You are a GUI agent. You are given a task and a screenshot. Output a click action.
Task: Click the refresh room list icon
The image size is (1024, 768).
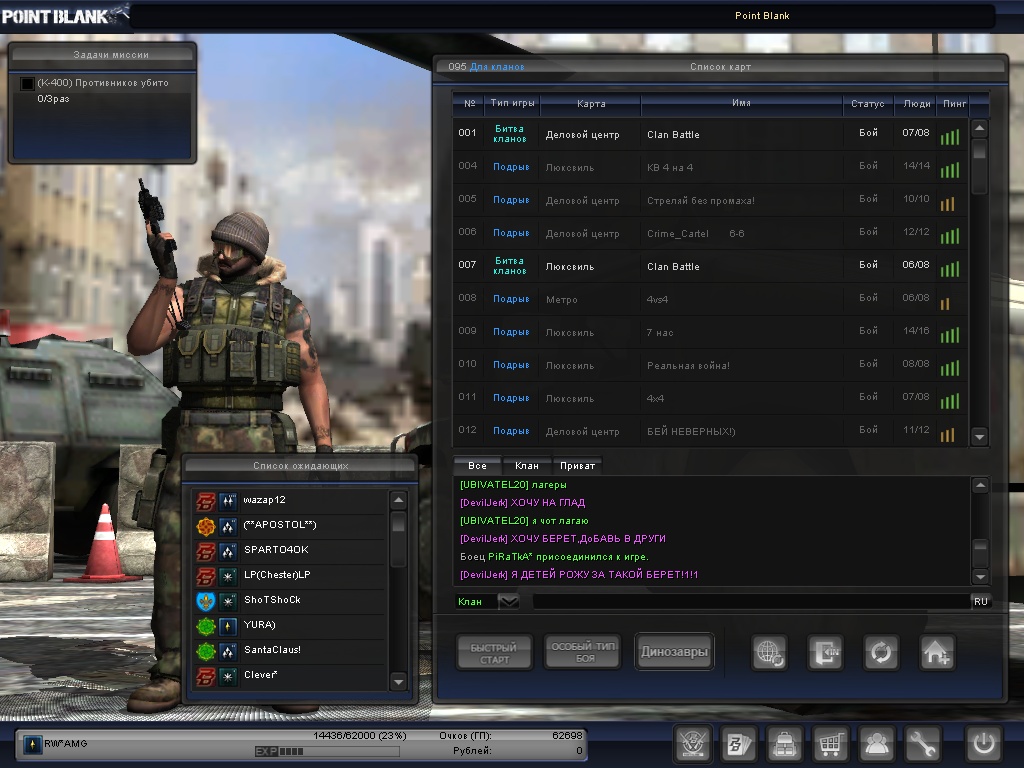(x=881, y=653)
